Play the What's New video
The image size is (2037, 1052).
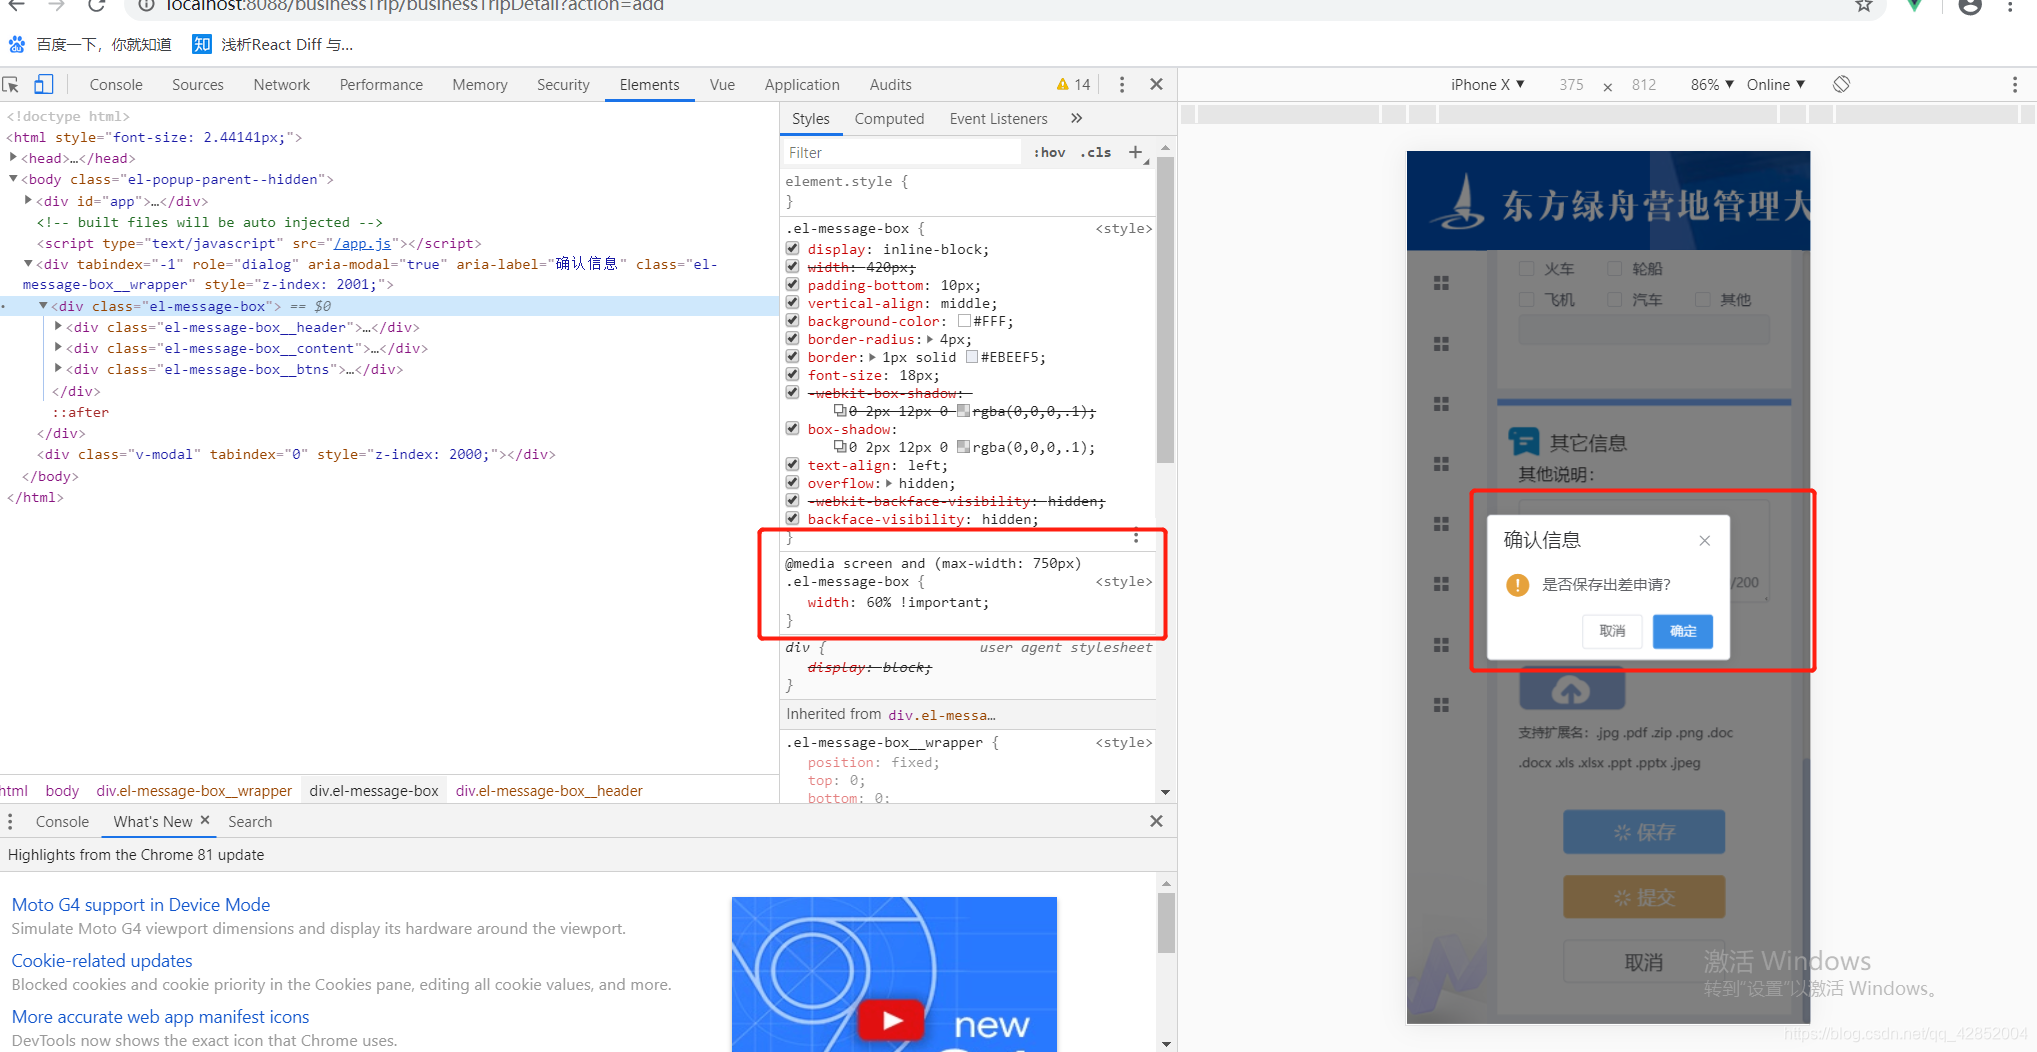891,1019
